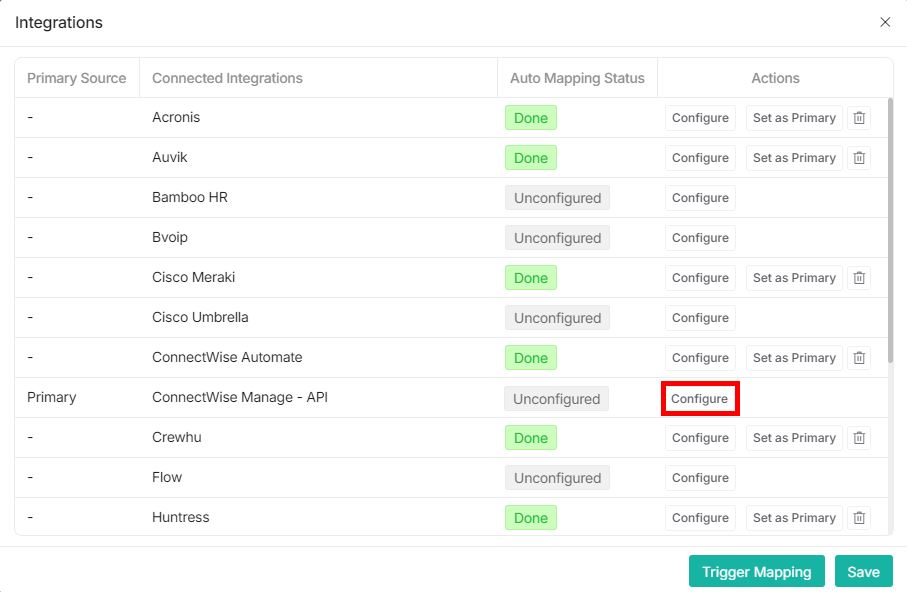Configure the Bvoip integration
Image resolution: width=907 pixels, height=592 pixels.
(699, 237)
